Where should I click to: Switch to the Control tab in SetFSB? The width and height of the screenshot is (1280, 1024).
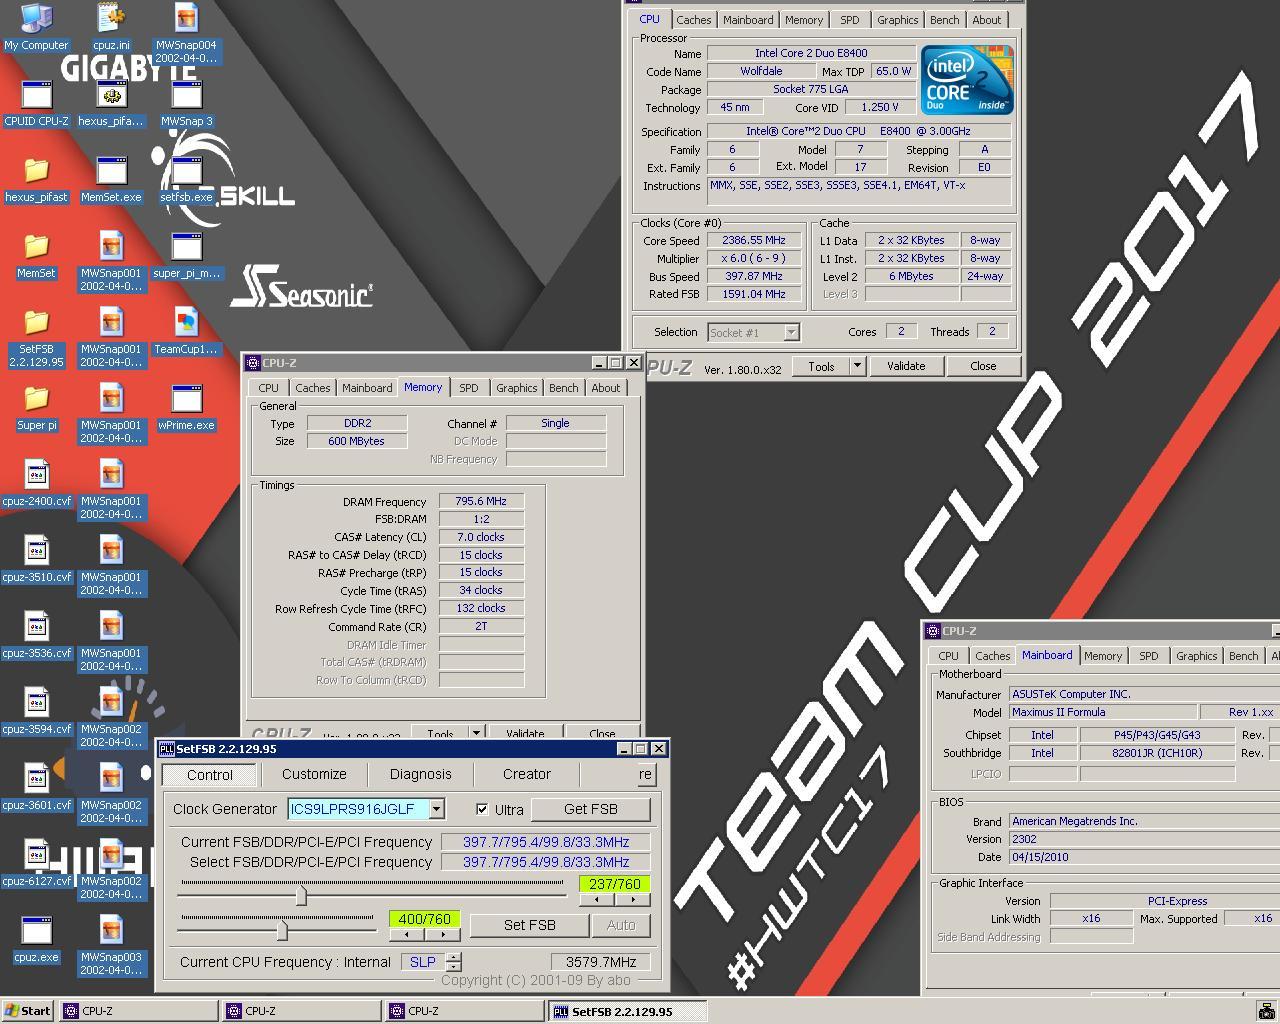point(210,774)
